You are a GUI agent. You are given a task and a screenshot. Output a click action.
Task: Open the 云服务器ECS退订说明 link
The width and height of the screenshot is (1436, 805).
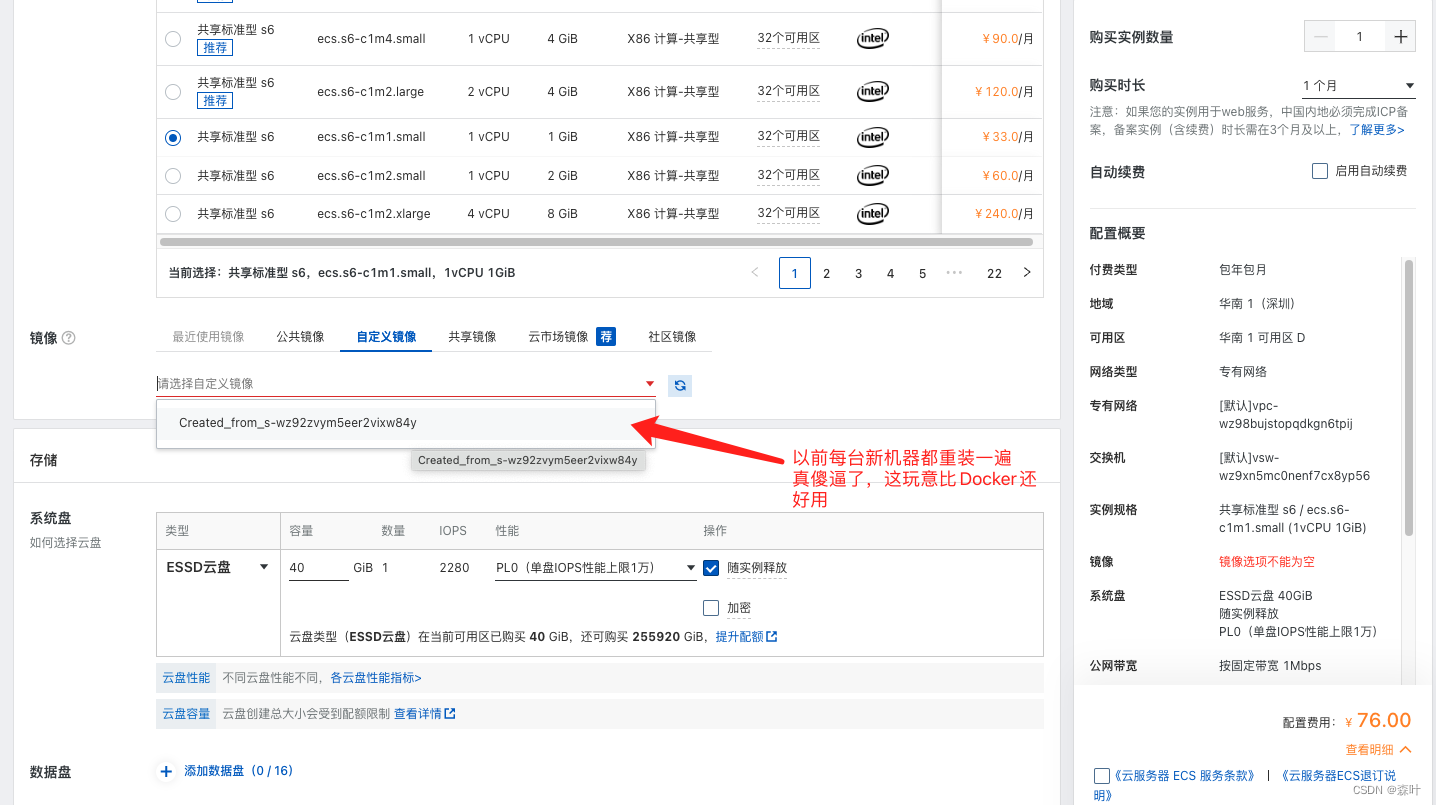pos(1245,785)
